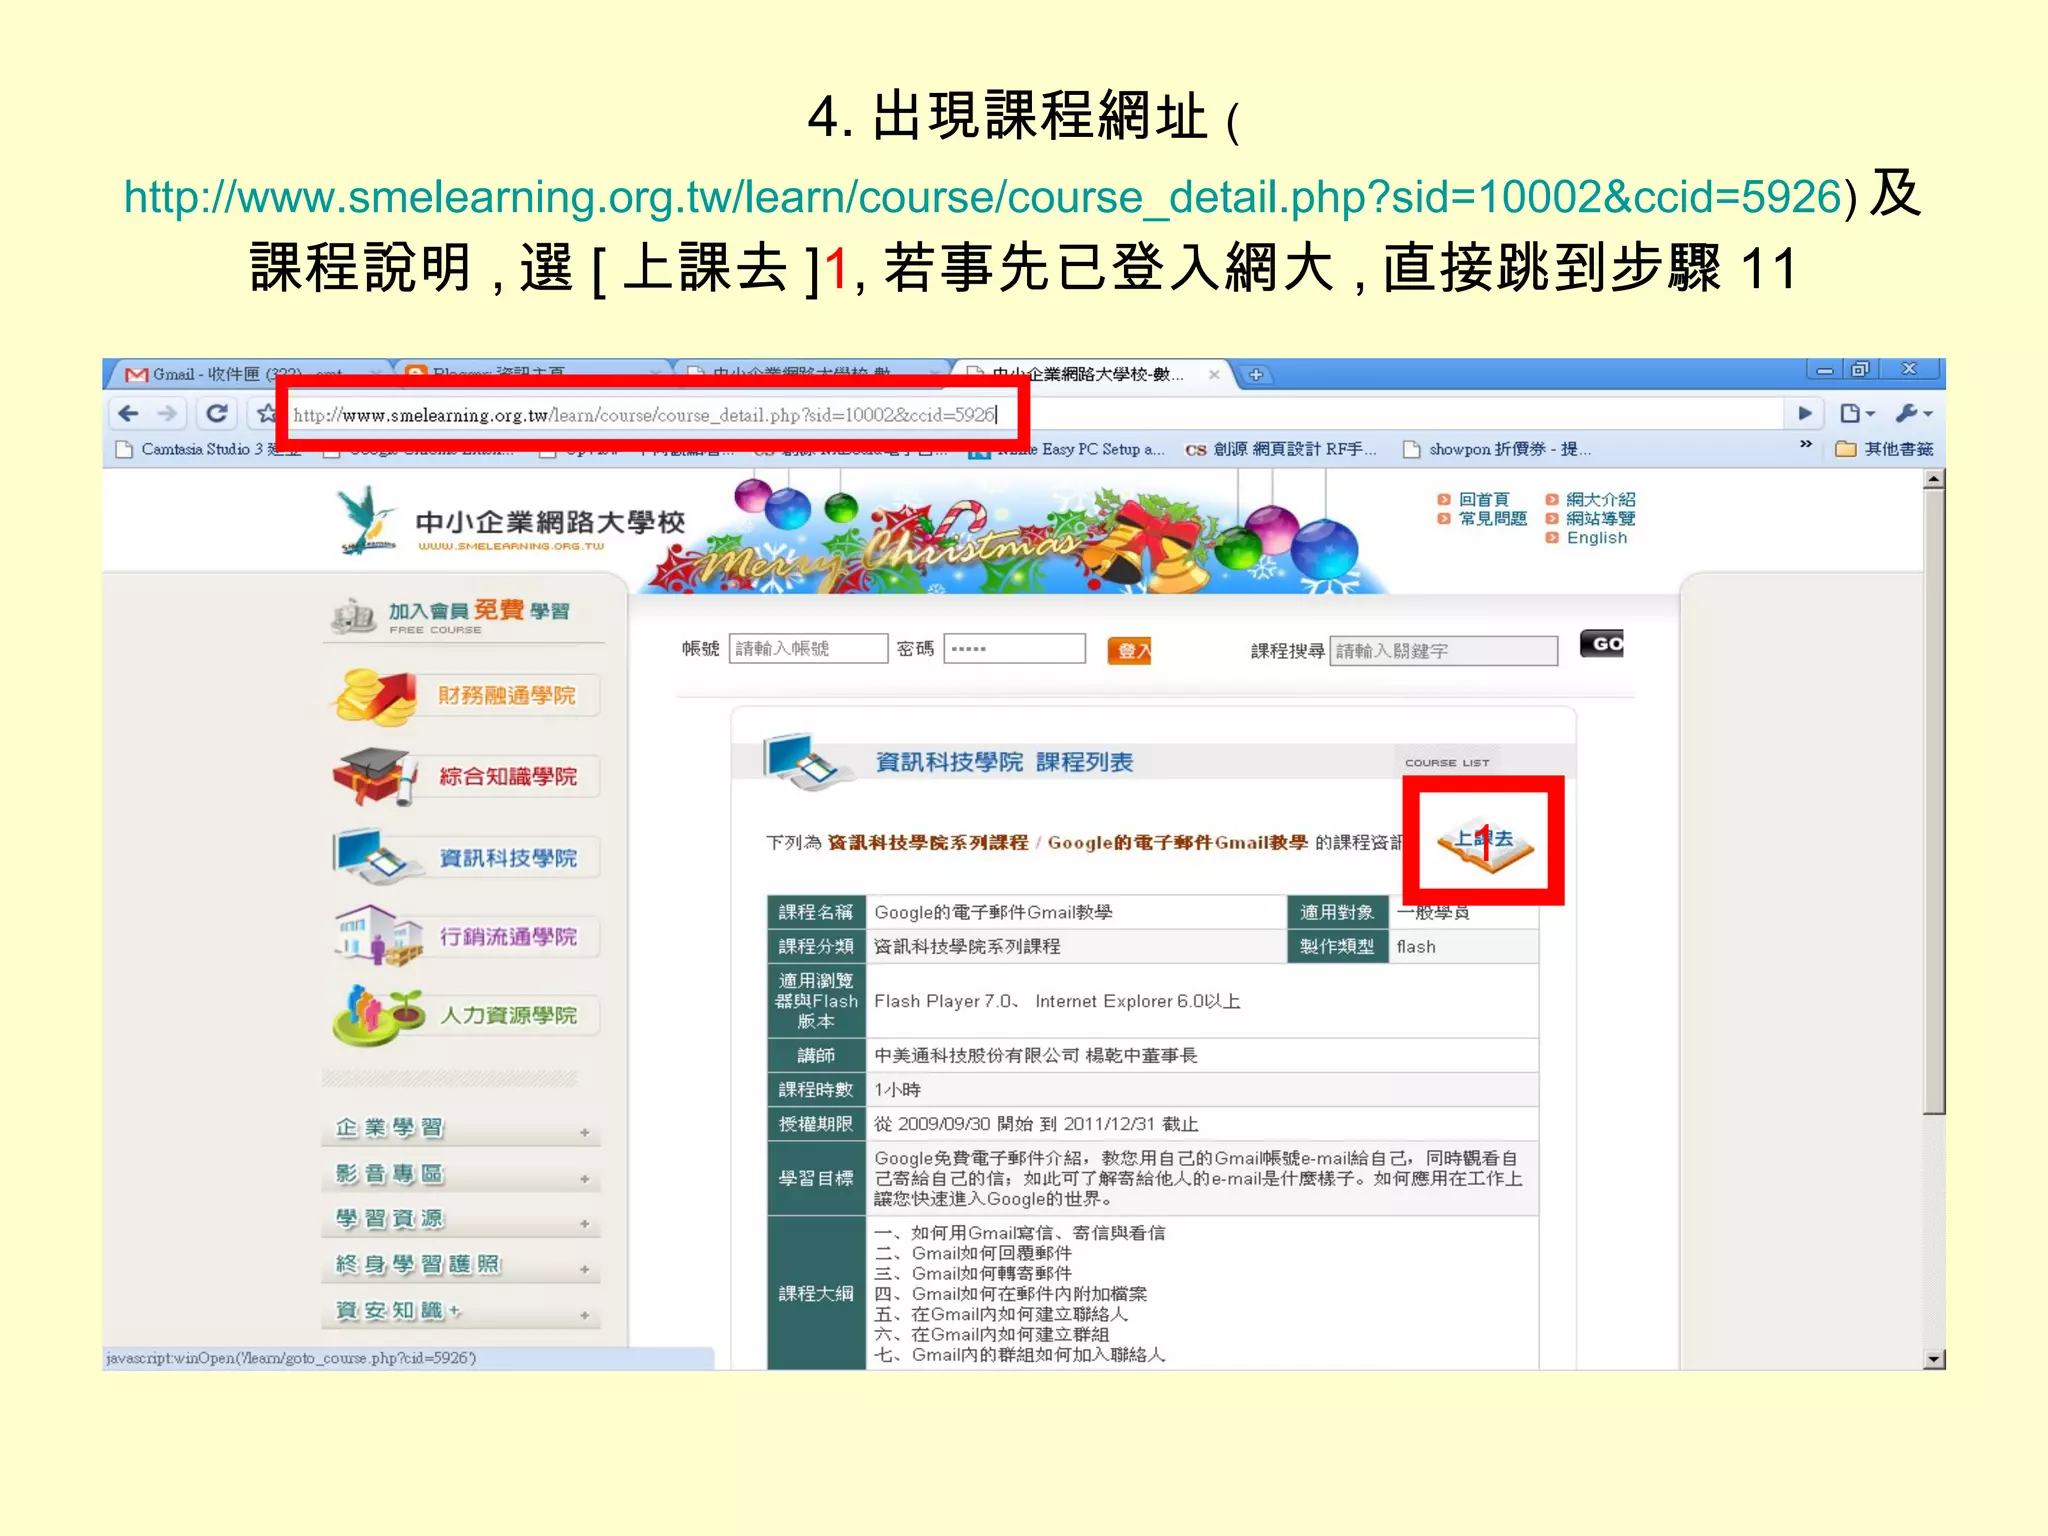Click the 上課去 book icon
The image size is (2048, 1536).
point(1485,843)
